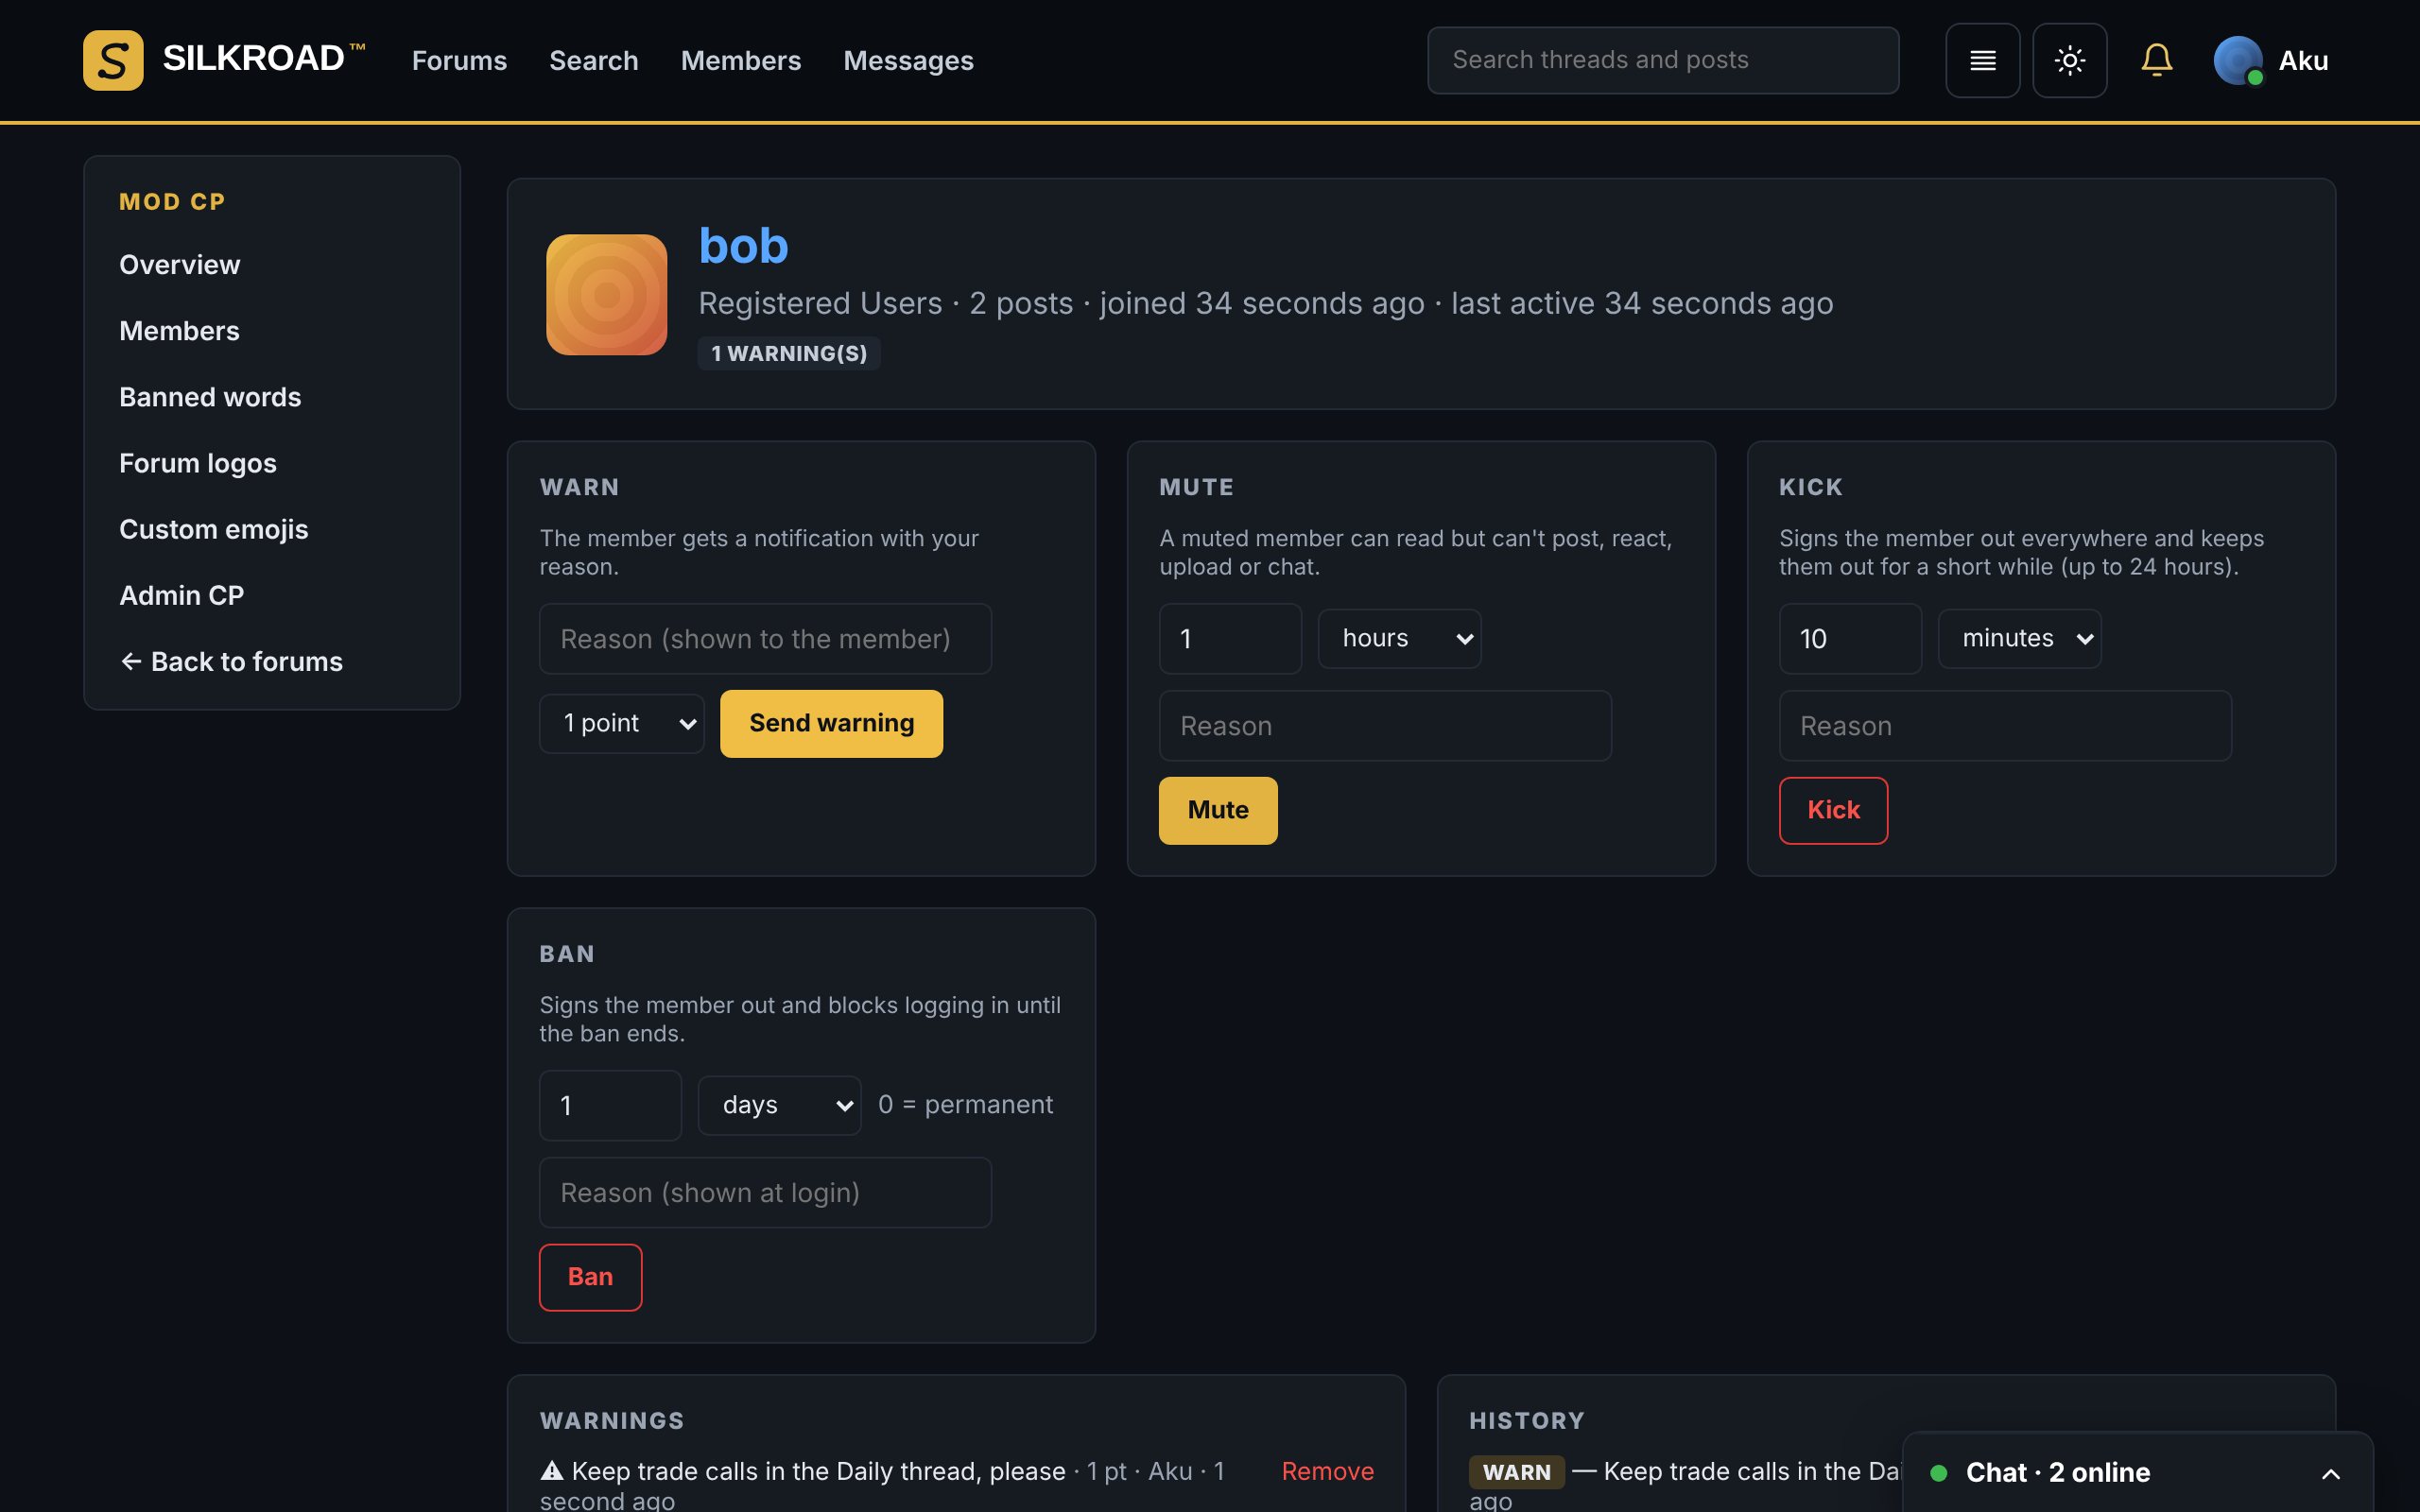Open the 1 point dropdown
Viewport: 2420px width, 1512px height.
click(x=621, y=723)
